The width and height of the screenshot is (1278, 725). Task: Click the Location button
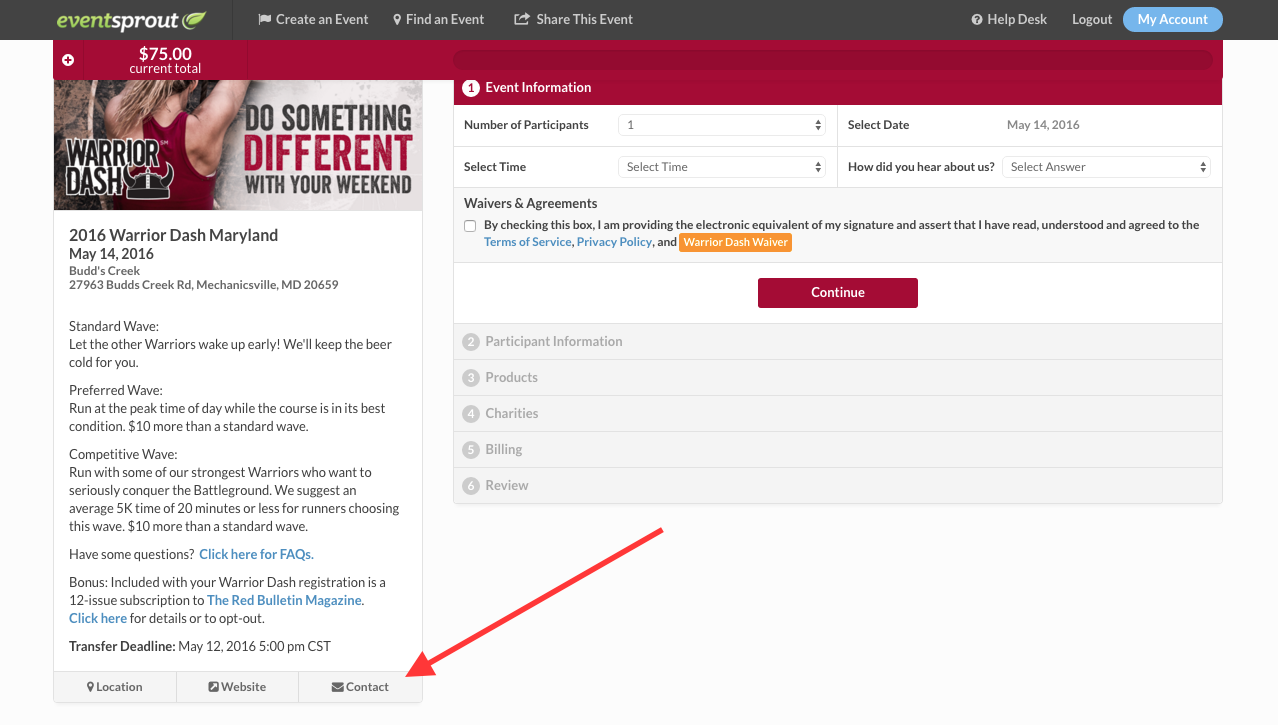(115, 687)
